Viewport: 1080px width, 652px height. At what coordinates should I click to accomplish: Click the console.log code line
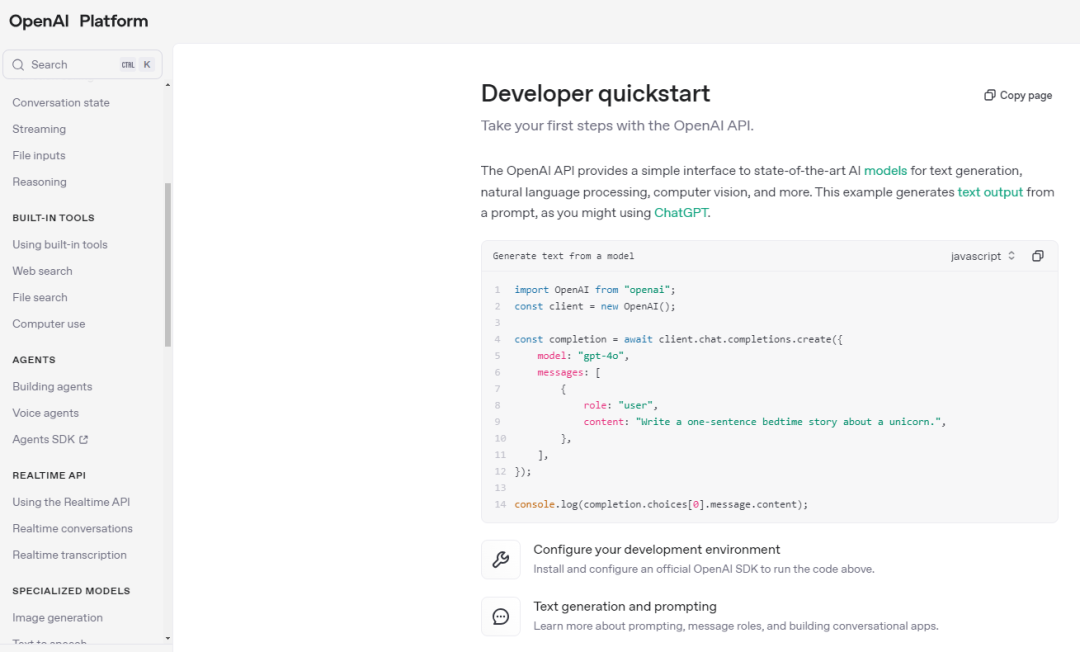661,505
